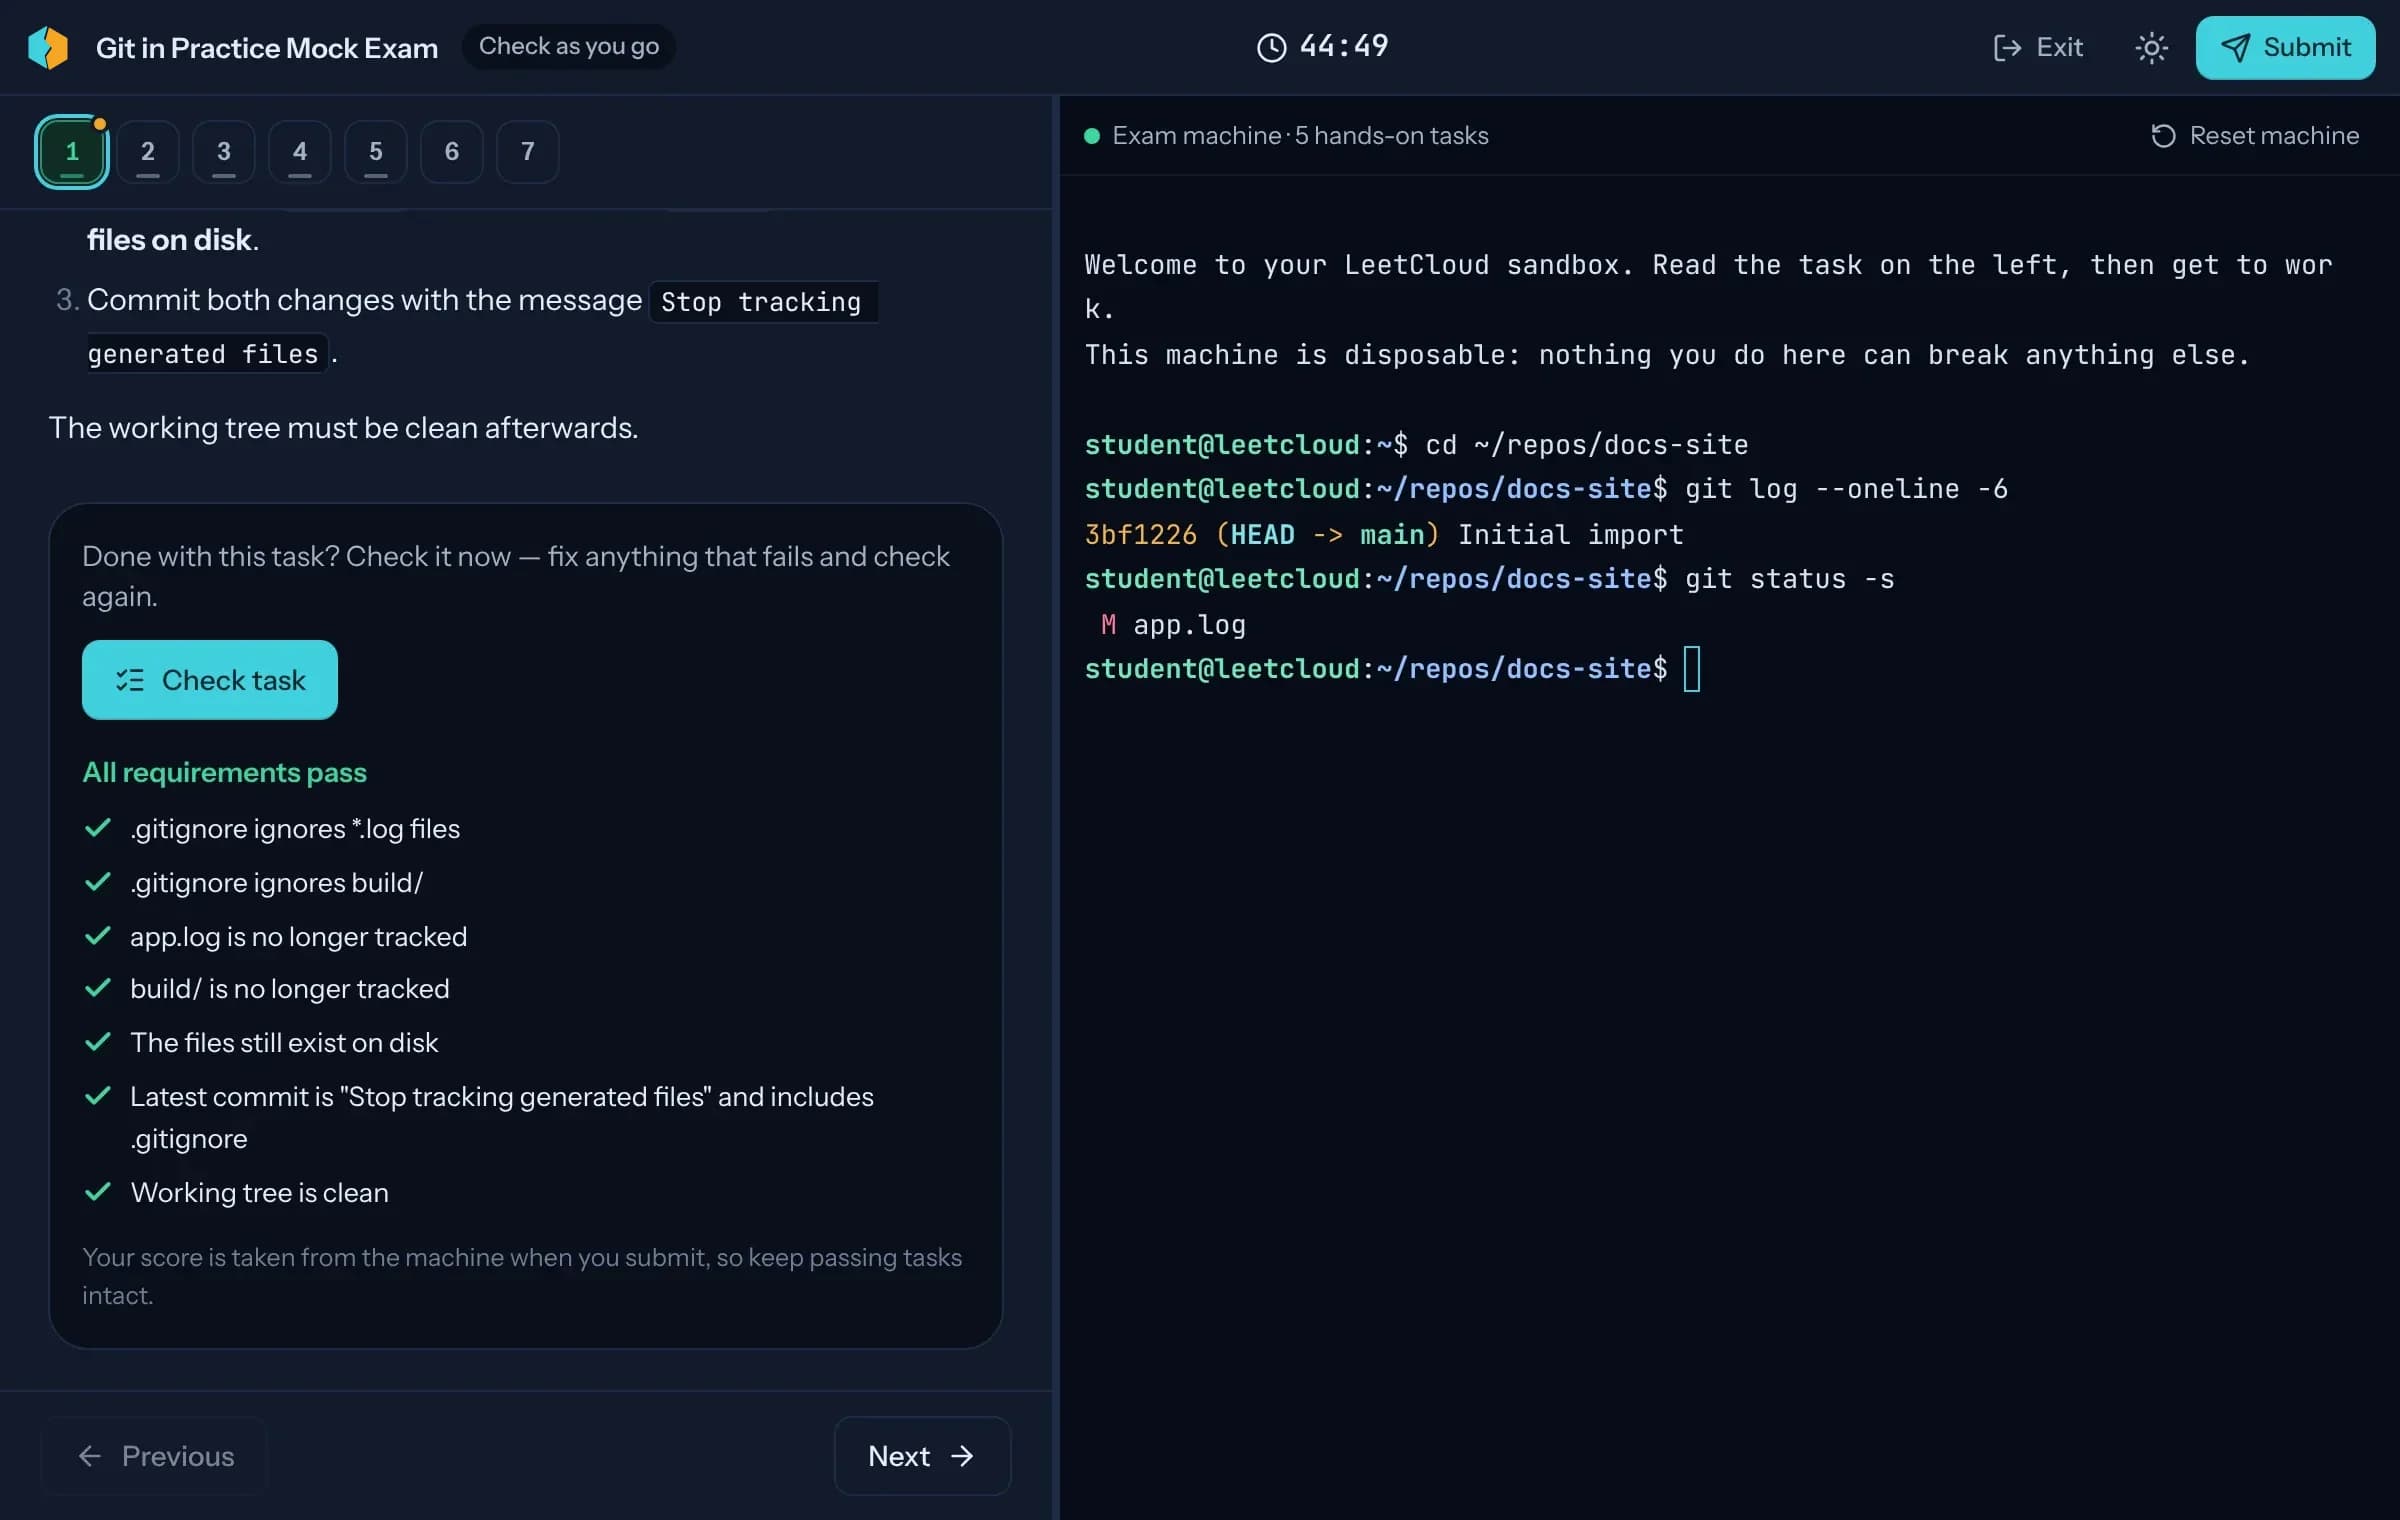2400x1520 pixels.
Task: Click checkmark next to .gitignore ignores *.log files
Action: (x=98, y=828)
